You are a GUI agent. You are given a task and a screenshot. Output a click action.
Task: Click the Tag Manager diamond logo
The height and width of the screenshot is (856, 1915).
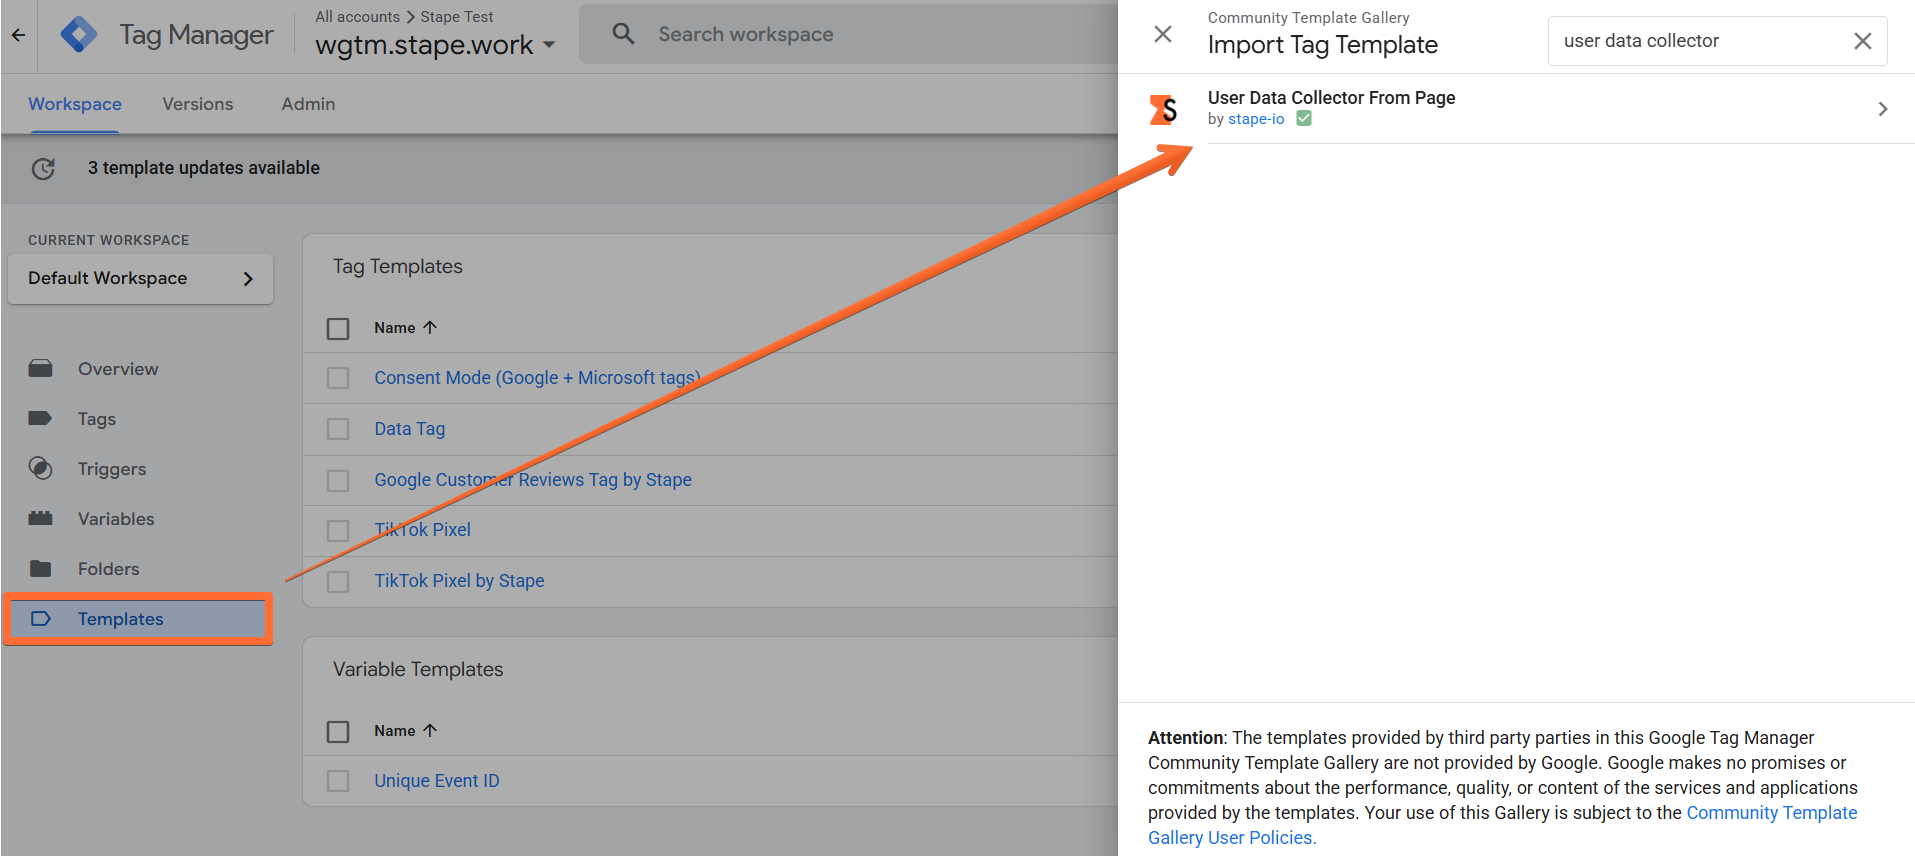pyautogui.click(x=79, y=35)
